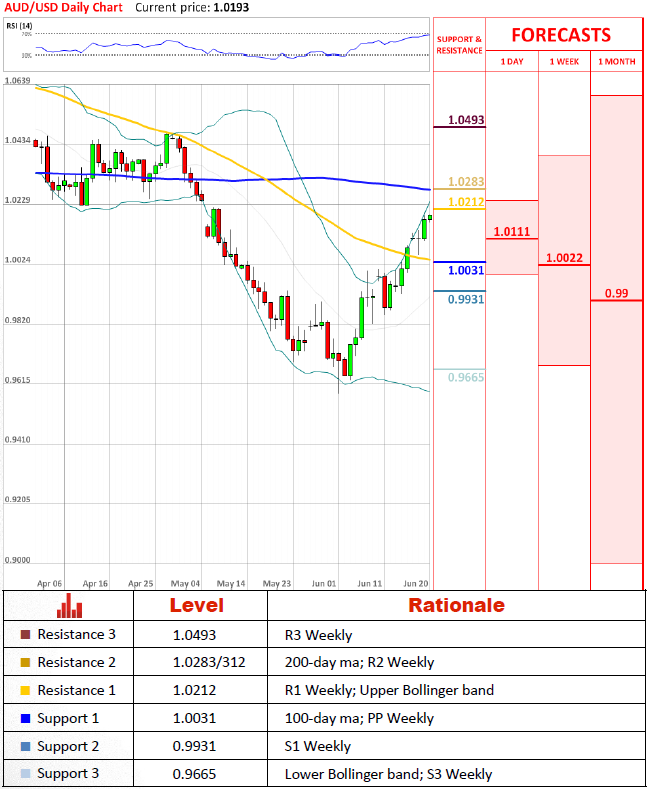
Task: Click the red bar-chart icon in table header
Action: 69,605
